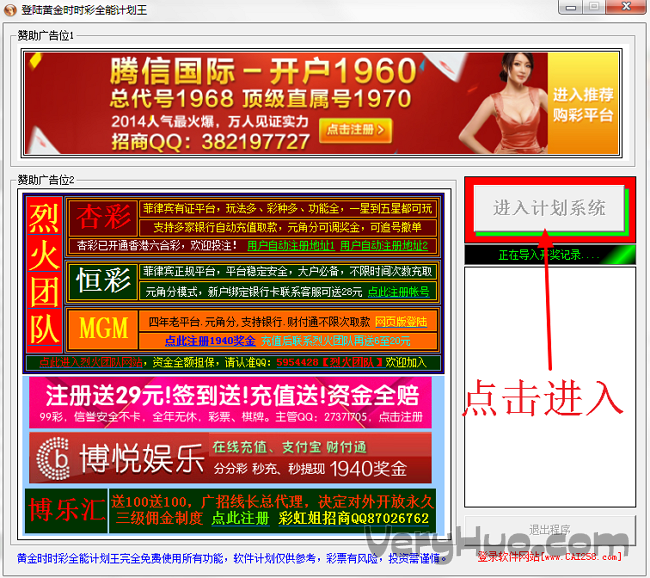
Task: Minimize the window
Action: pyautogui.click(x=571, y=7)
